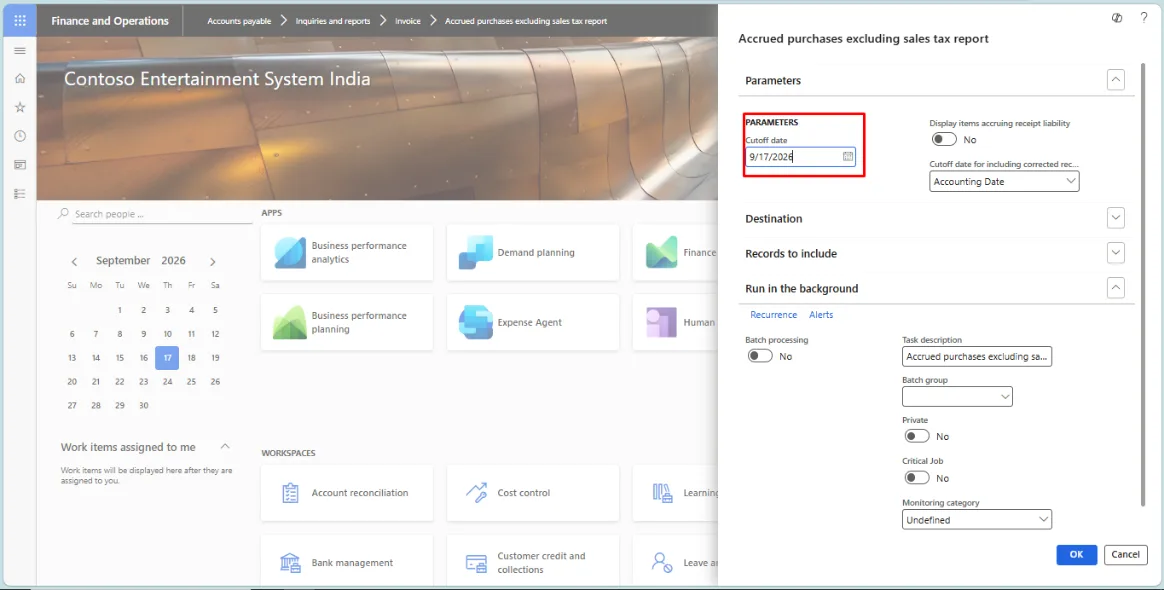The width and height of the screenshot is (1164, 590).
Task: Open Workspaces icon in left sidebar
Action: 20,165
